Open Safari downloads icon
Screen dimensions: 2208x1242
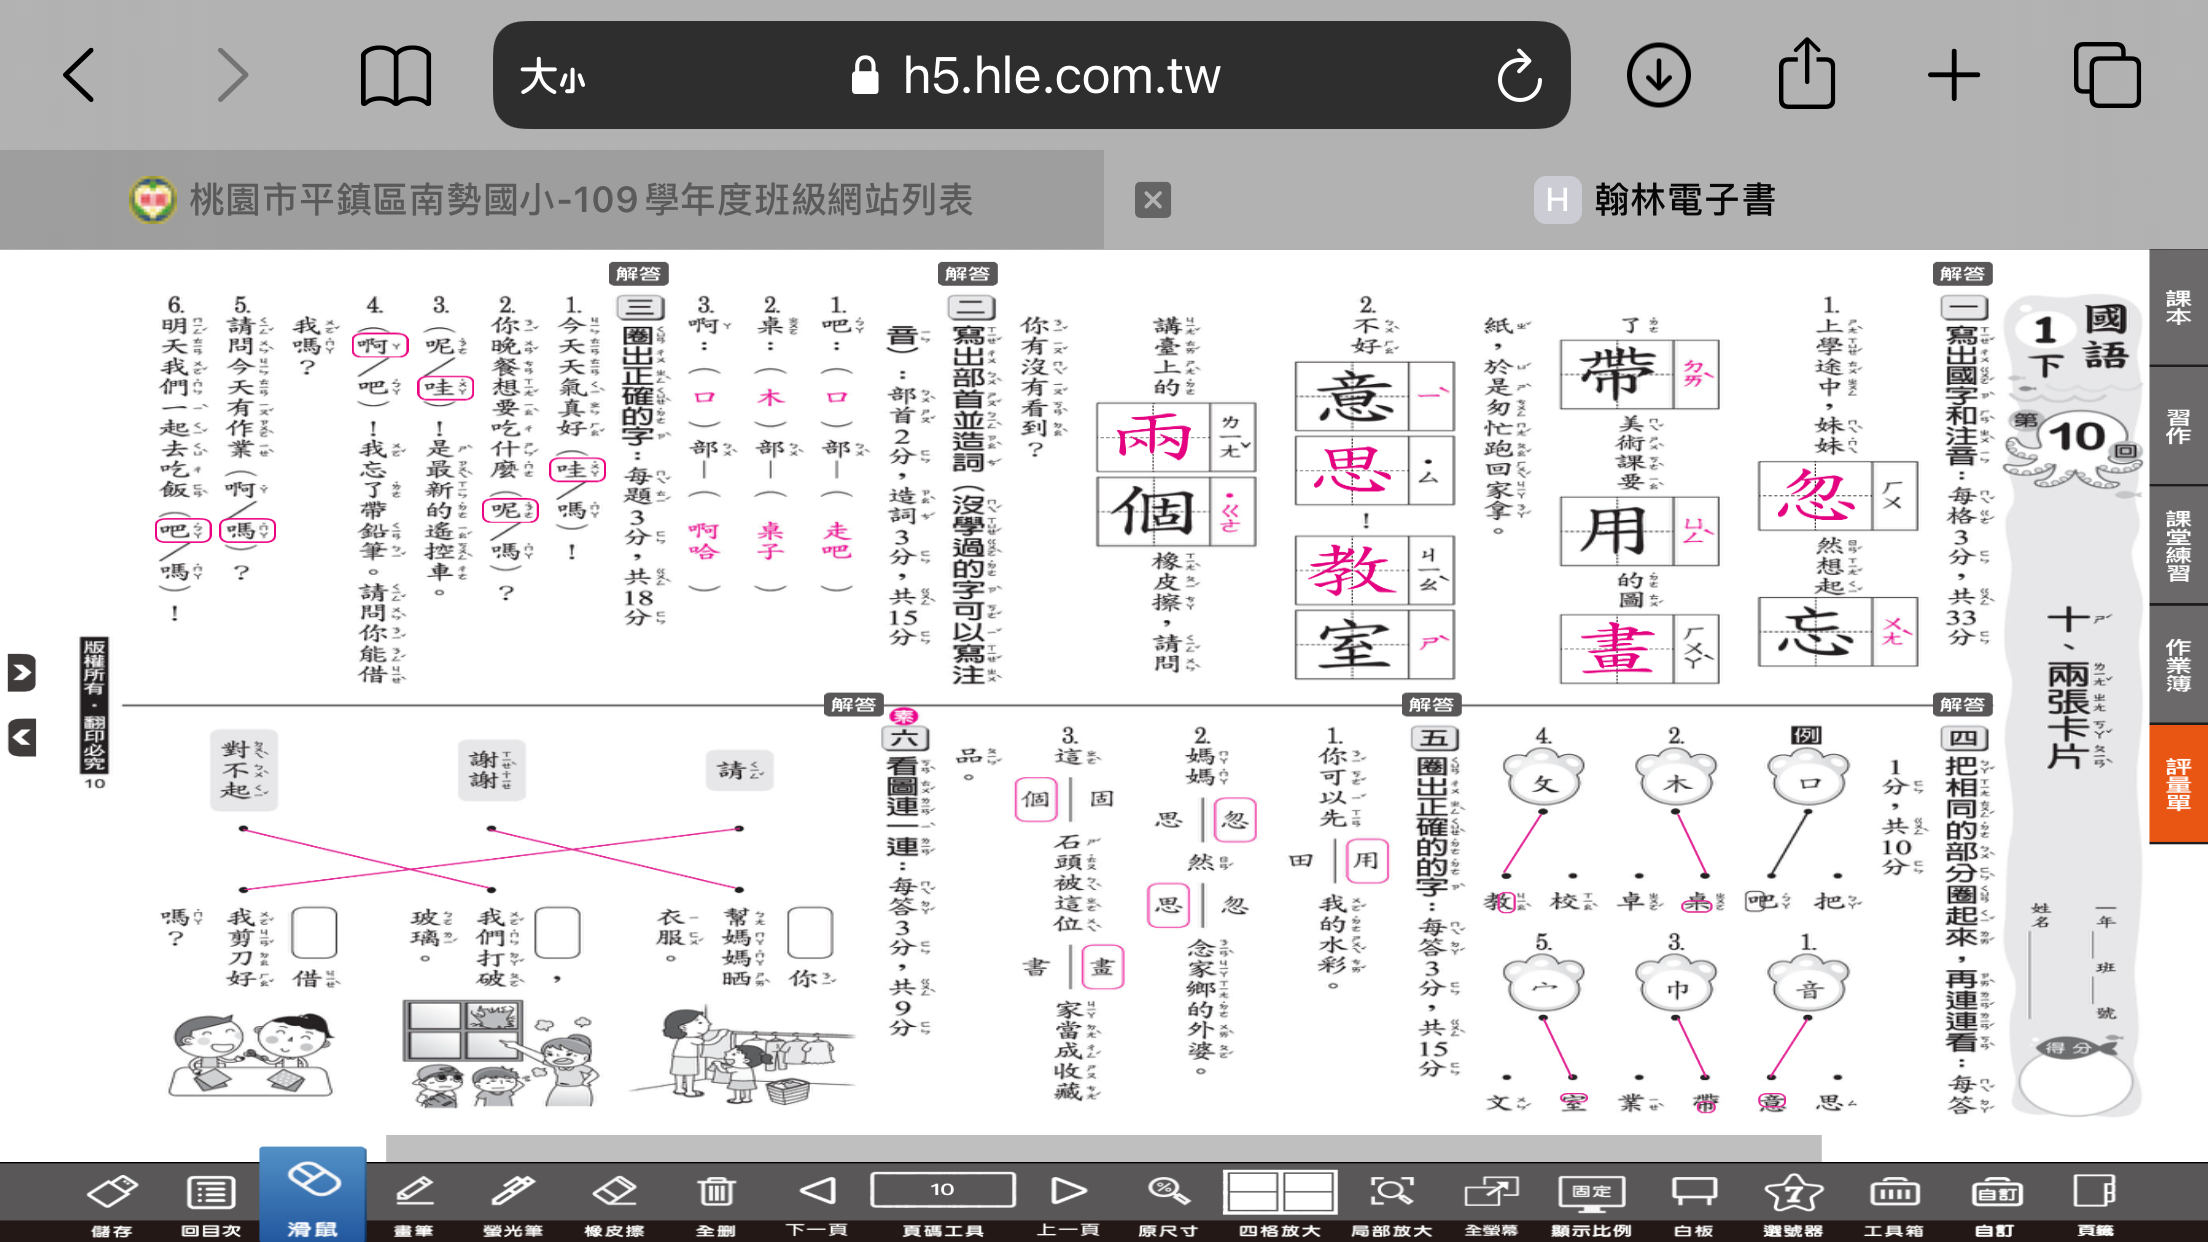[1659, 75]
